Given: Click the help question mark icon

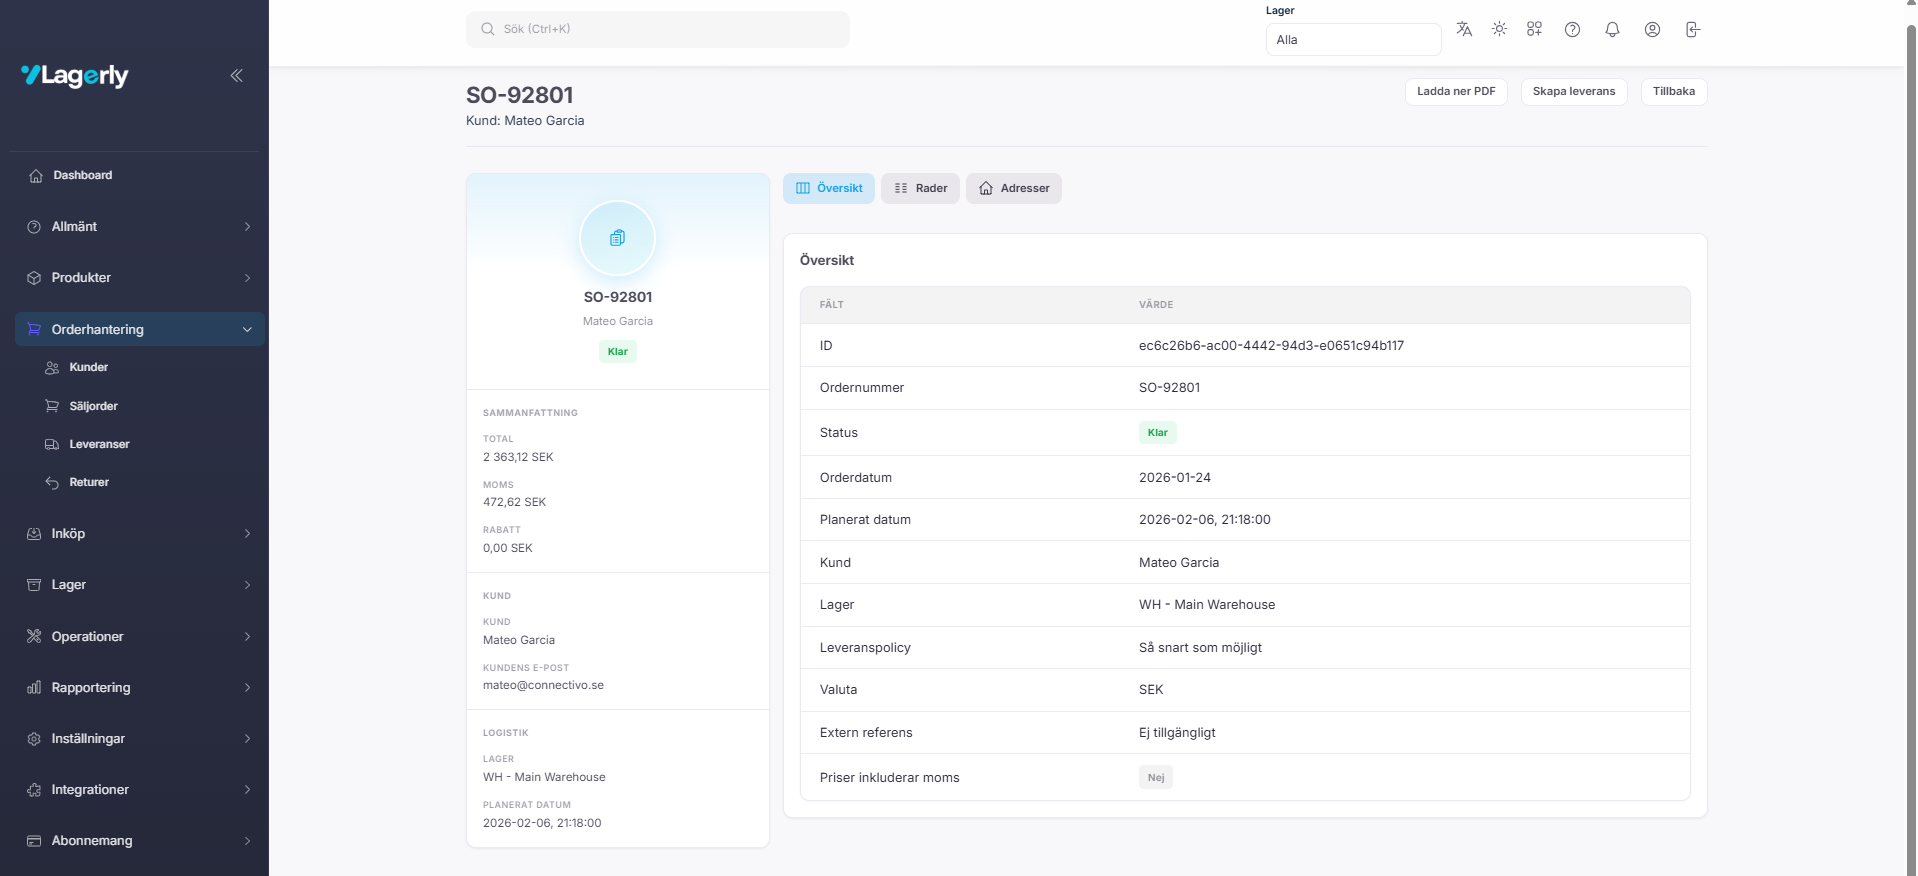Looking at the screenshot, I should 1572,29.
